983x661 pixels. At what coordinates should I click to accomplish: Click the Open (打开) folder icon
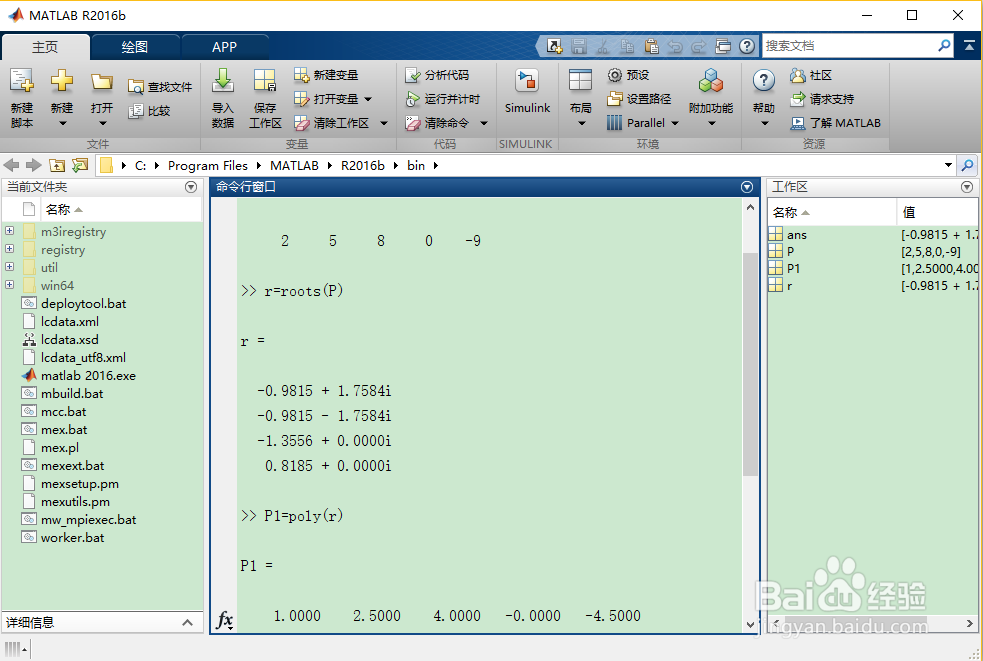pos(102,82)
